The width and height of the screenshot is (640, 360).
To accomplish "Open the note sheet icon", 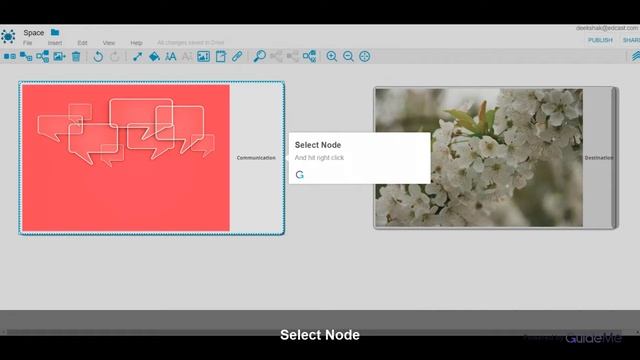I will coord(220,56).
